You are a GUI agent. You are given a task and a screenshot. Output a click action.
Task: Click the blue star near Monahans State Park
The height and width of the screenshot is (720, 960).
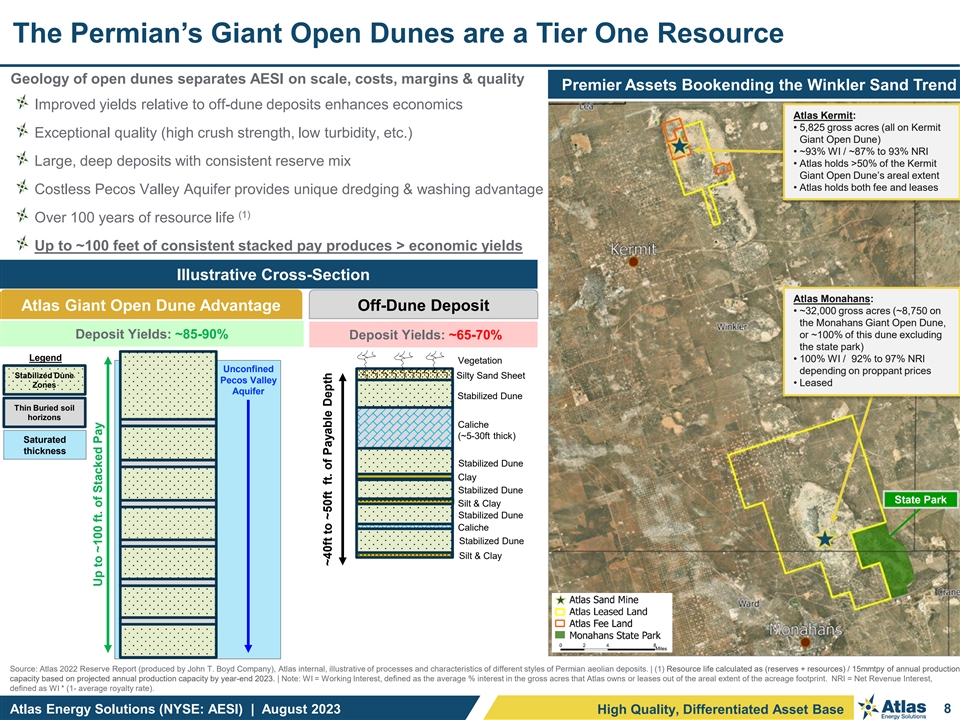[x=824, y=538]
